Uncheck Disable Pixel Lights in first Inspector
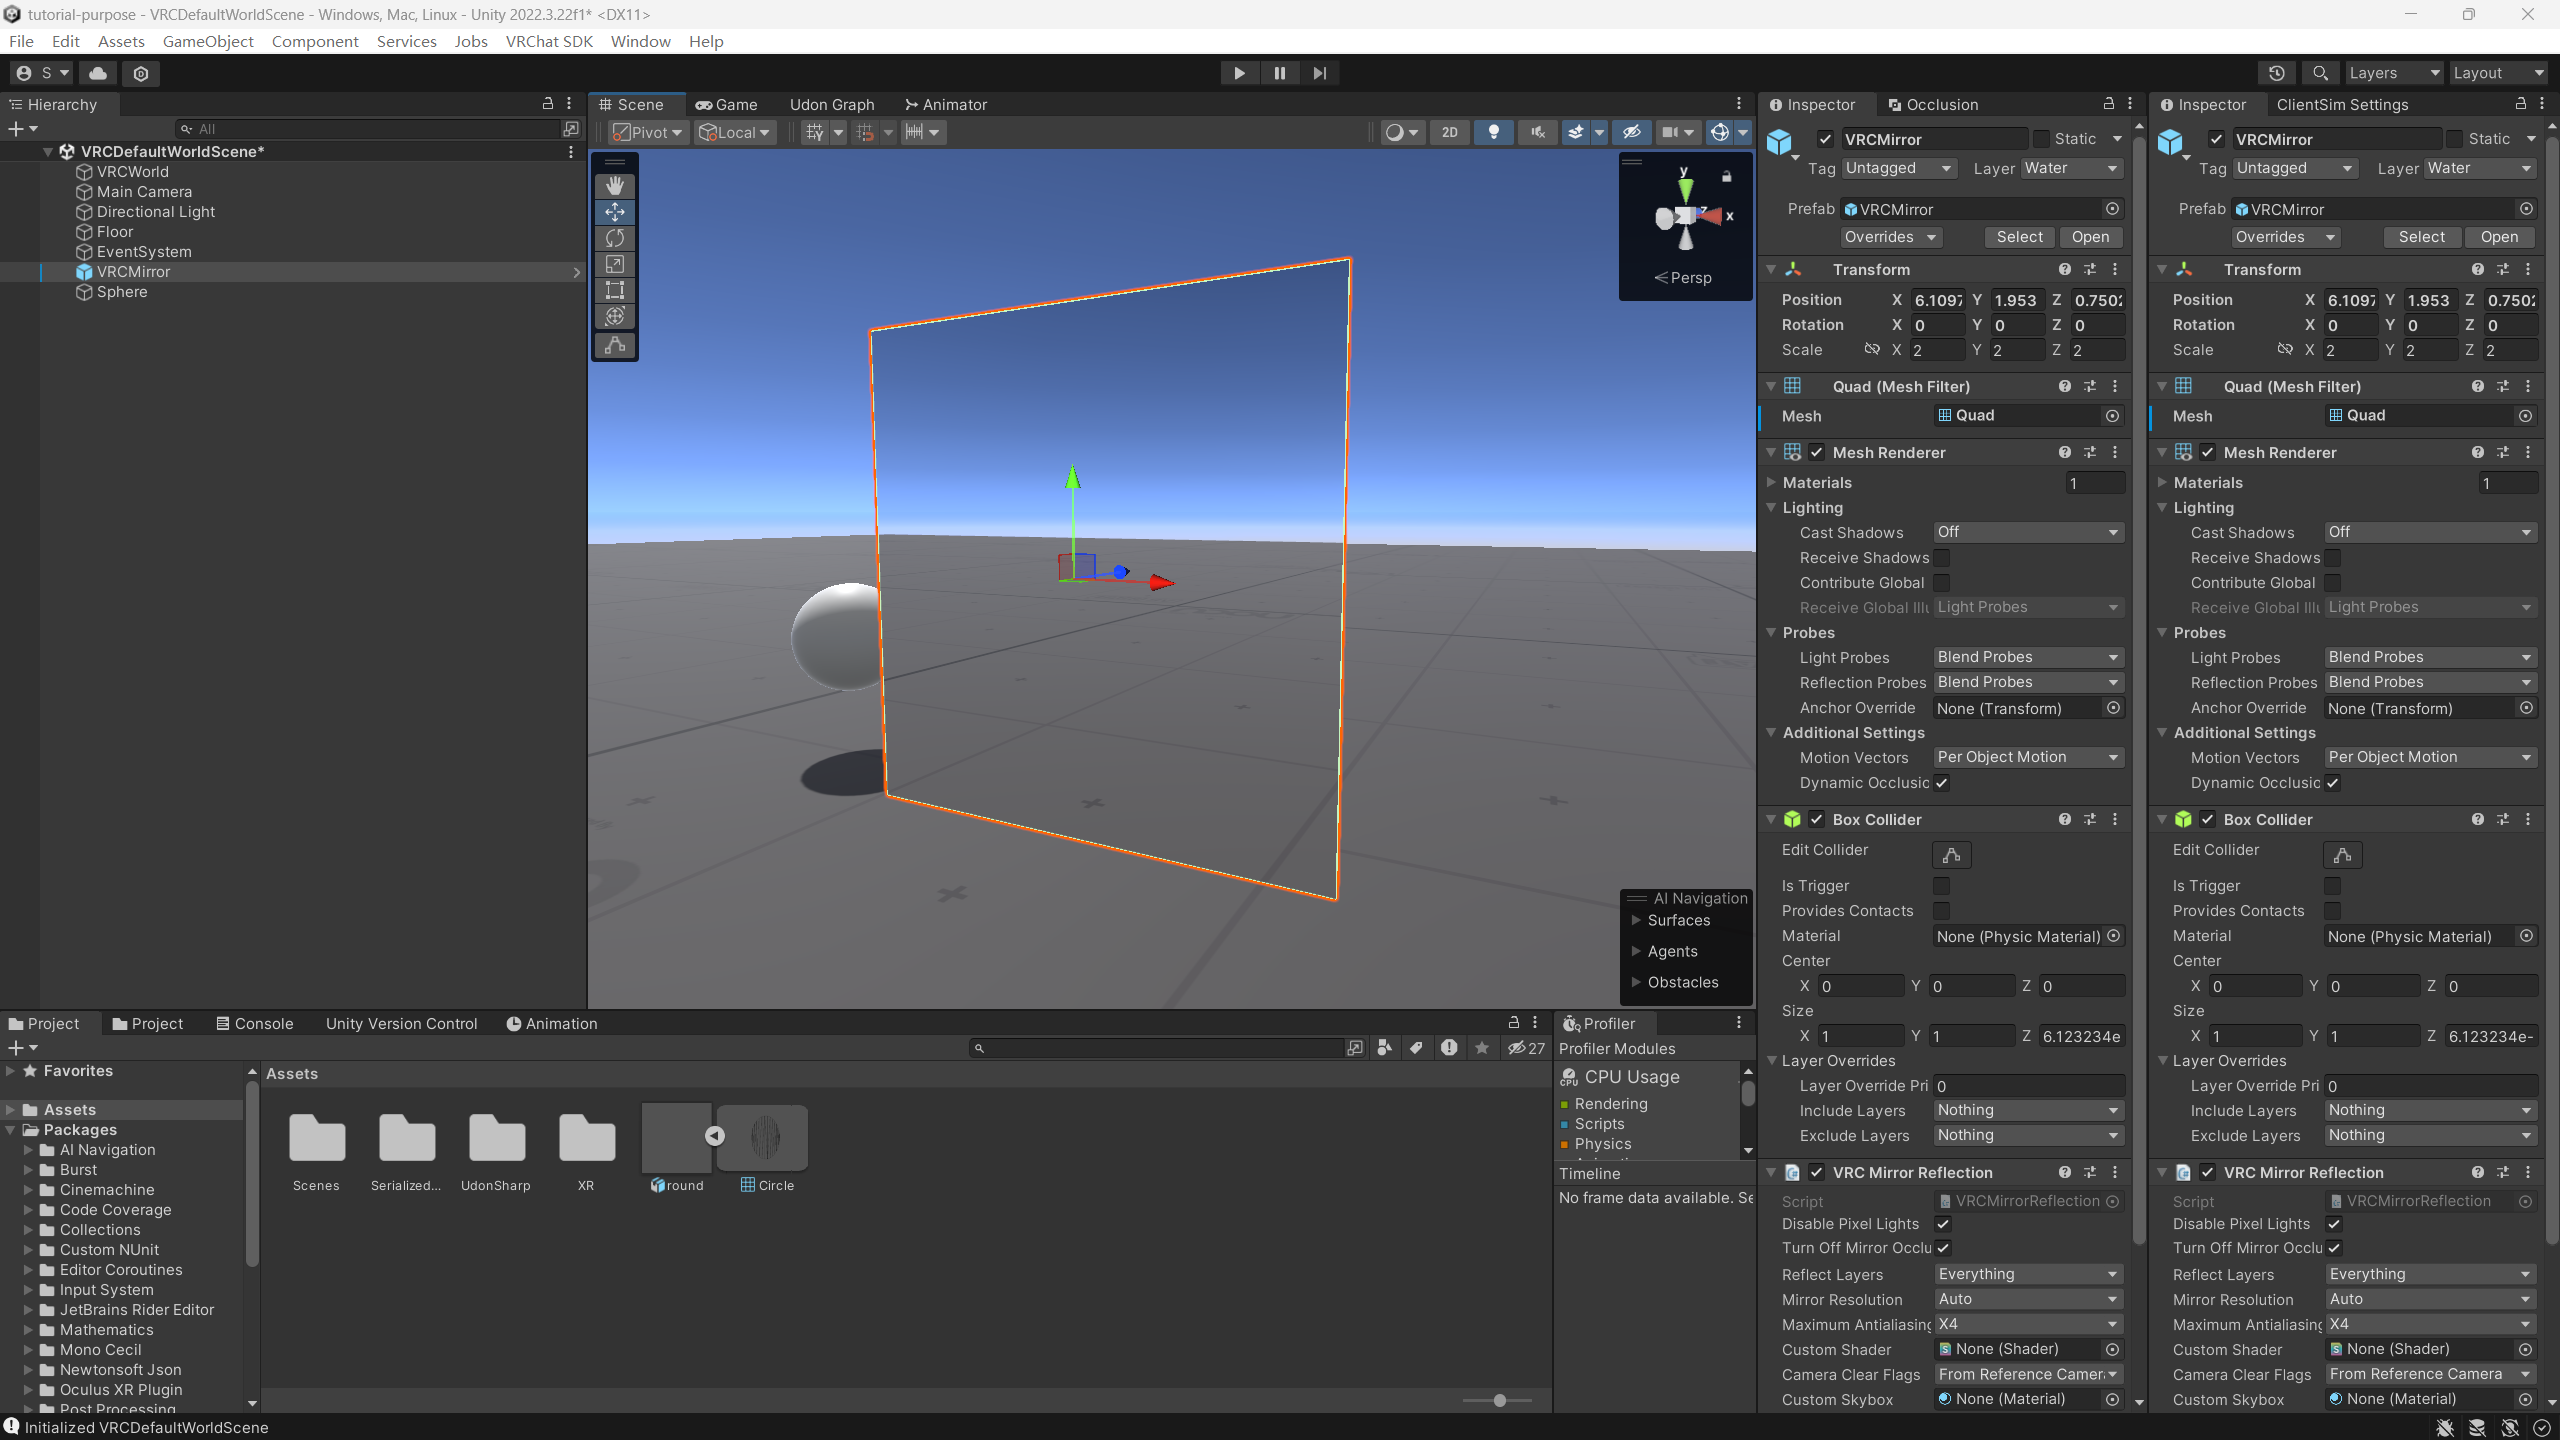 (x=1943, y=1224)
